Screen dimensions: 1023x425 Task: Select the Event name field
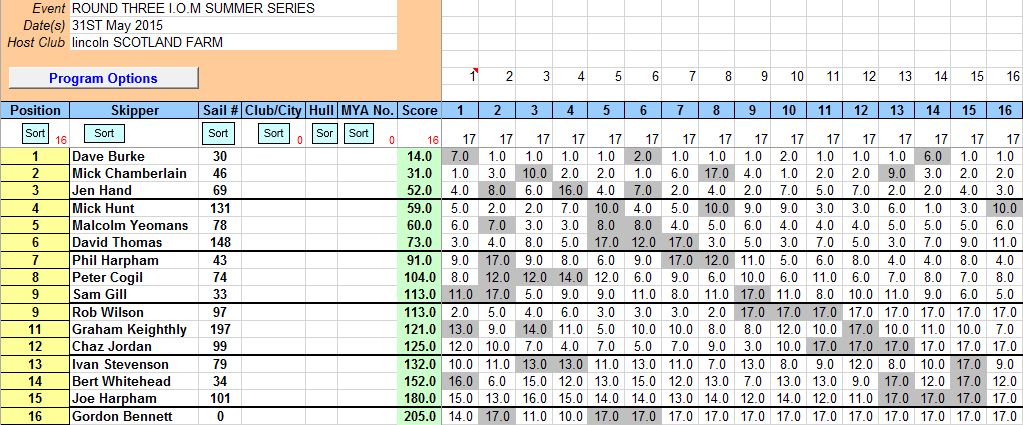(x=233, y=8)
